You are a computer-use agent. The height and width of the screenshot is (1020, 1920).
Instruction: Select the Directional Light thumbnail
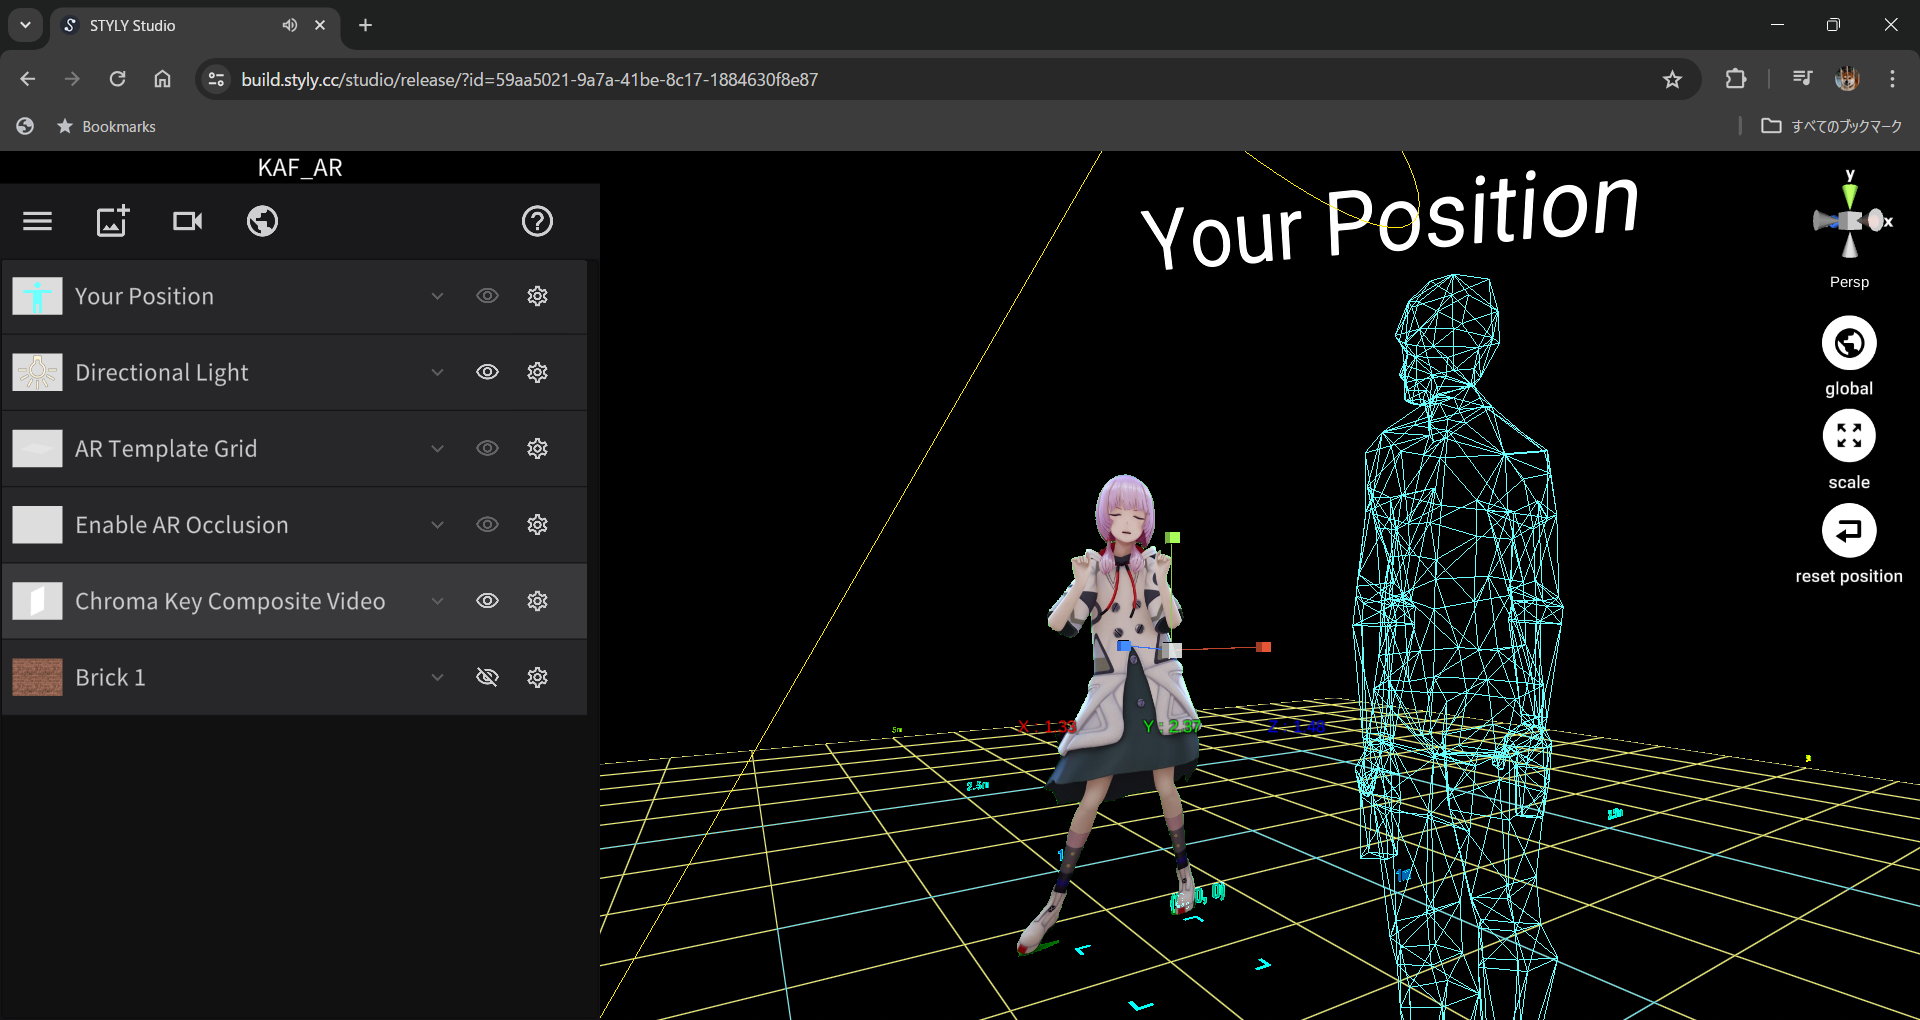tap(37, 372)
